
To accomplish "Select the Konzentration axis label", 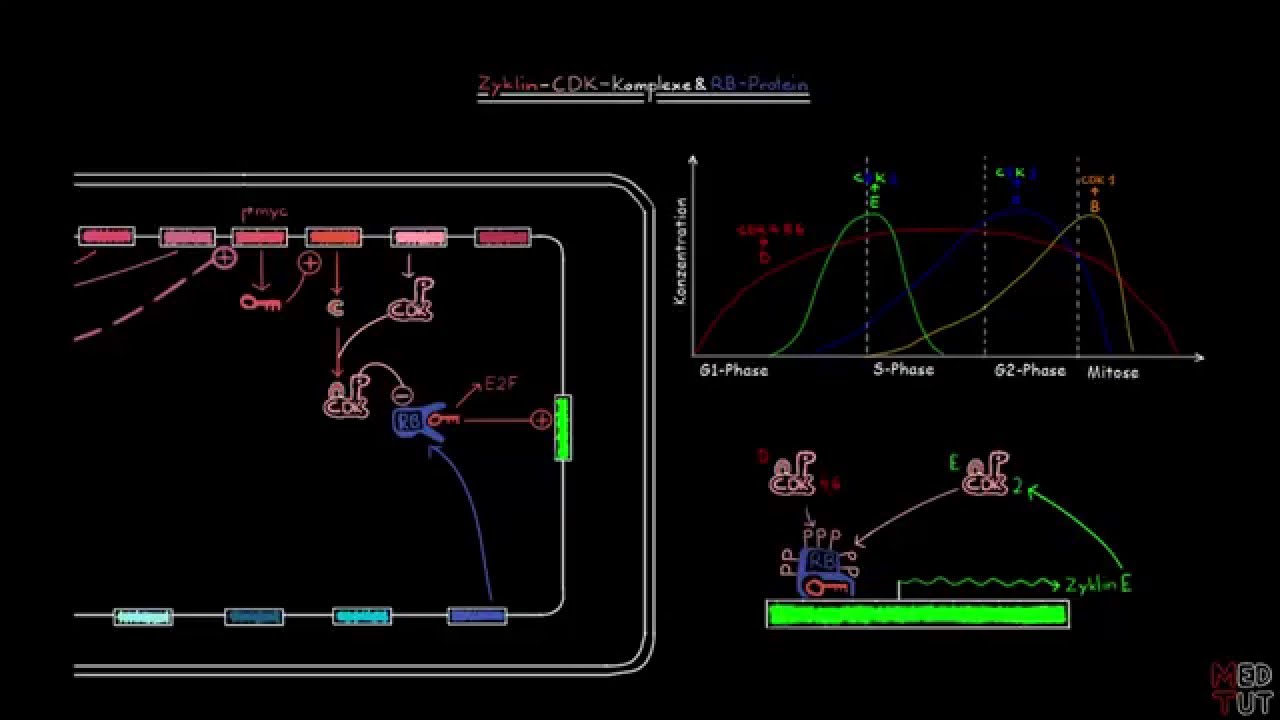I will click(x=681, y=250).
